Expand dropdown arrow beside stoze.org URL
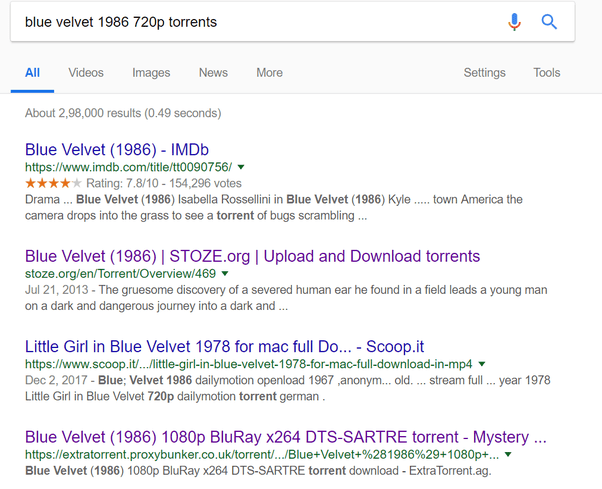Image resolution: width=602 pixels, height=489 pixels. (x=225, y=274)
